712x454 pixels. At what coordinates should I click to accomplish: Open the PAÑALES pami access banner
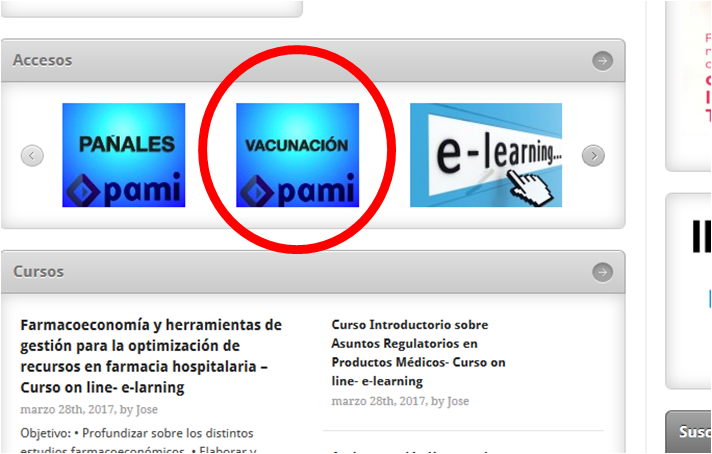point(124,155)
